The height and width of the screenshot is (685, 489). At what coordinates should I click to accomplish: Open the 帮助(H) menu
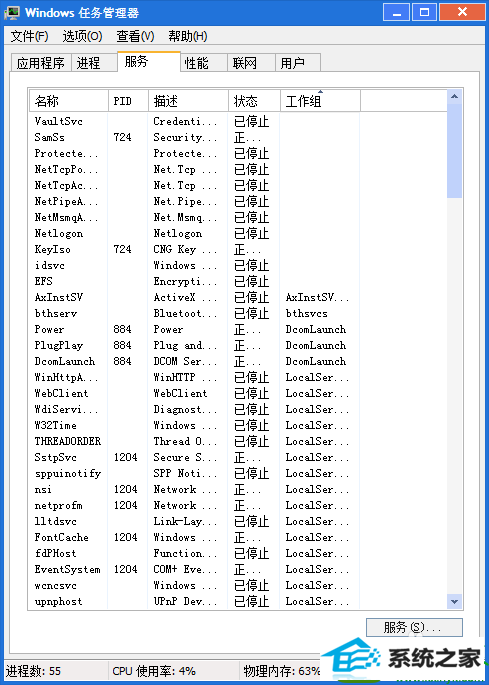click(x=188, y=36)
